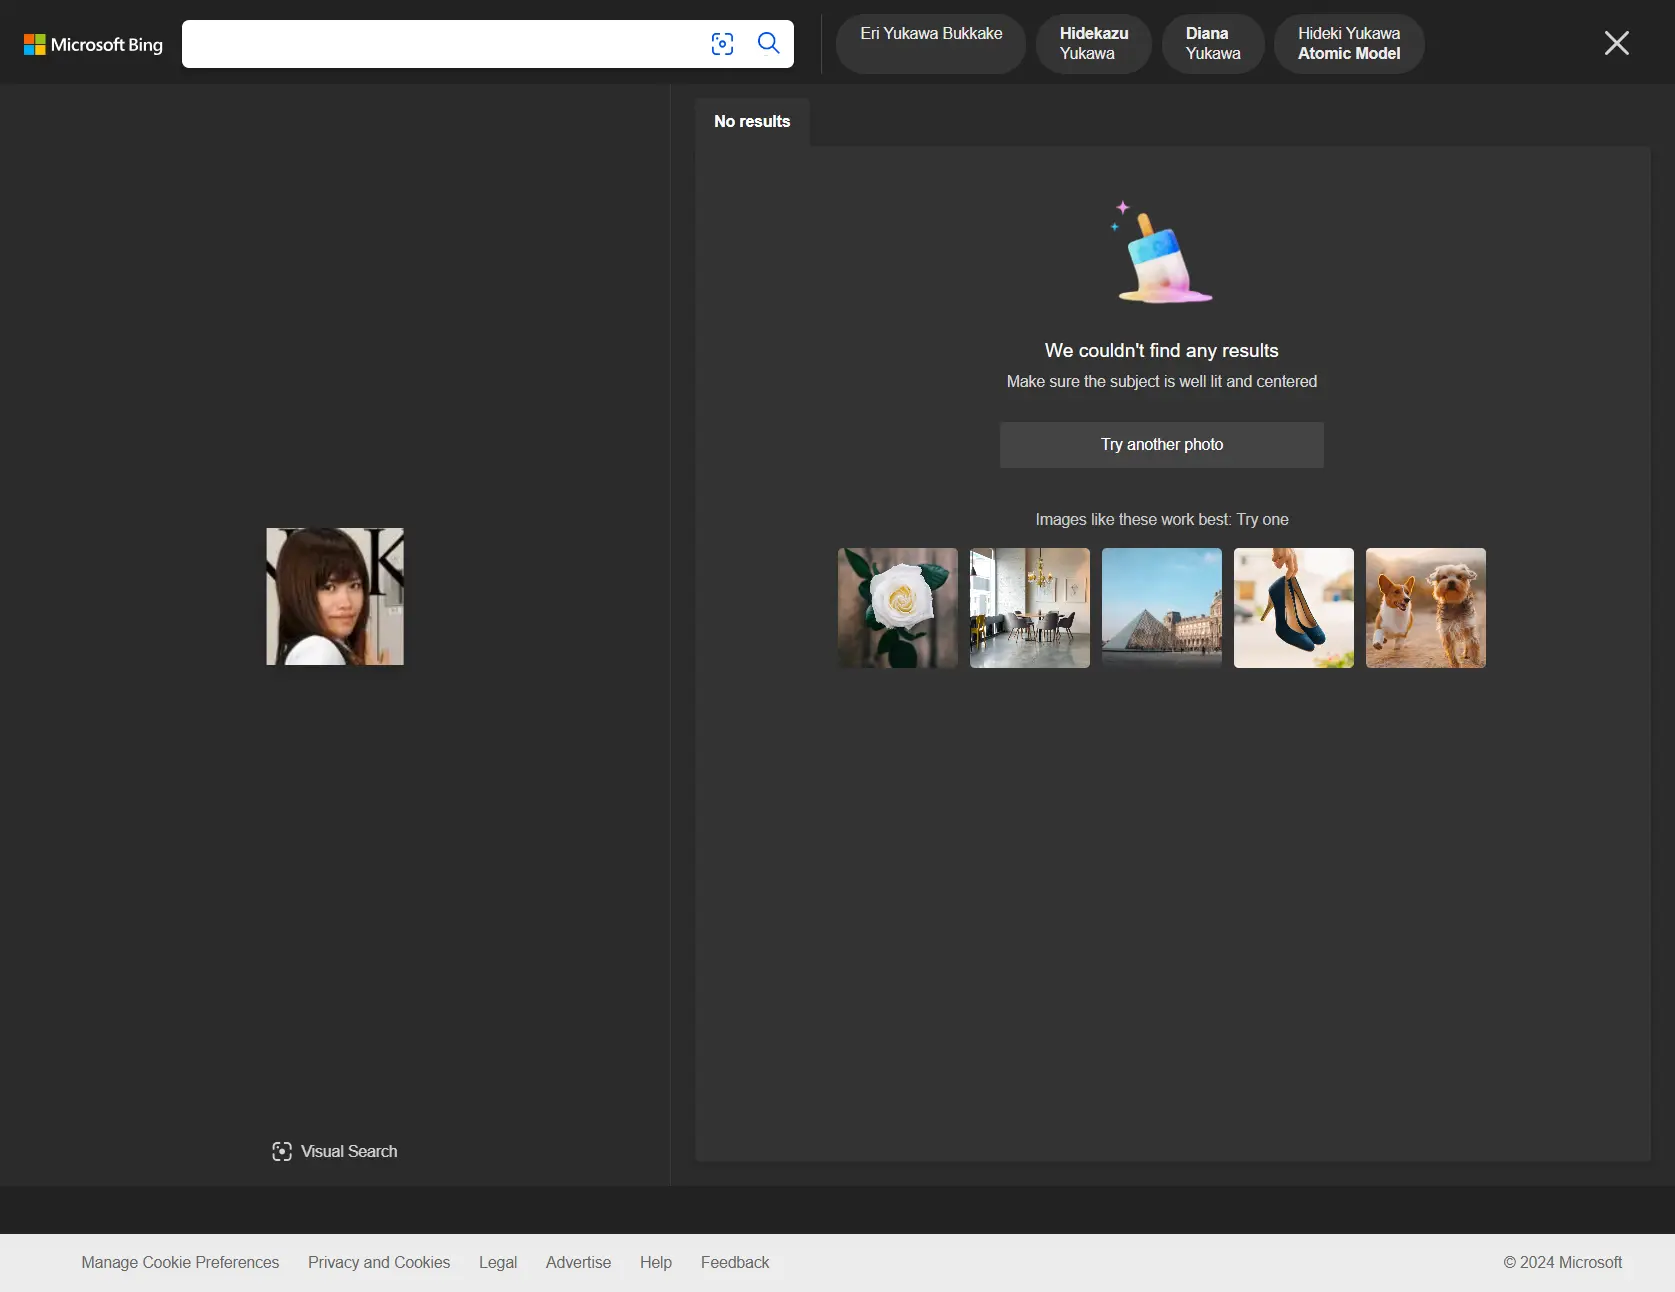Screen dimensions: 1675x1292
Task: Select the Hidekazu Yukawa suggestion chip
Action: 1093,43
